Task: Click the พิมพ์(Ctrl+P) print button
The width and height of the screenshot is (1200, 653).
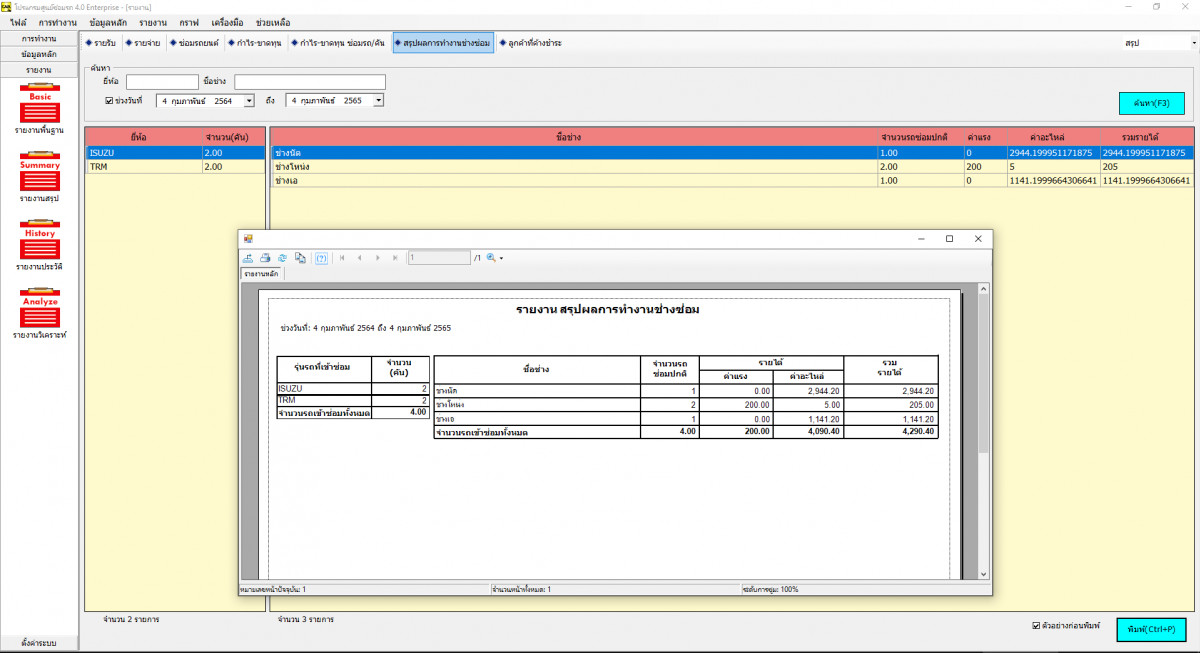Action: pyautogui.click(x=1150, y=629)
